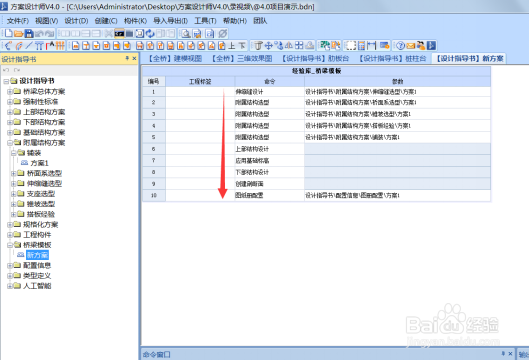Click row number 5 in table
The image size is (529, 360).
coord(154,137)
